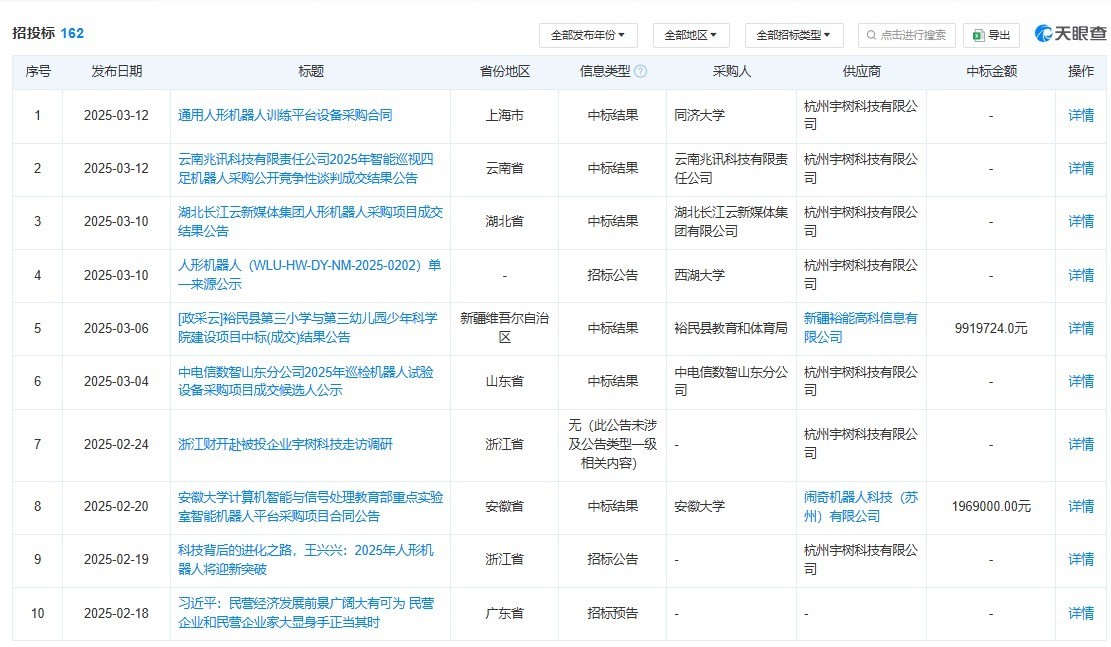Click the magnifier icon in the search box
This screenshot has height=647, width=1111.
tap(871, 35)
